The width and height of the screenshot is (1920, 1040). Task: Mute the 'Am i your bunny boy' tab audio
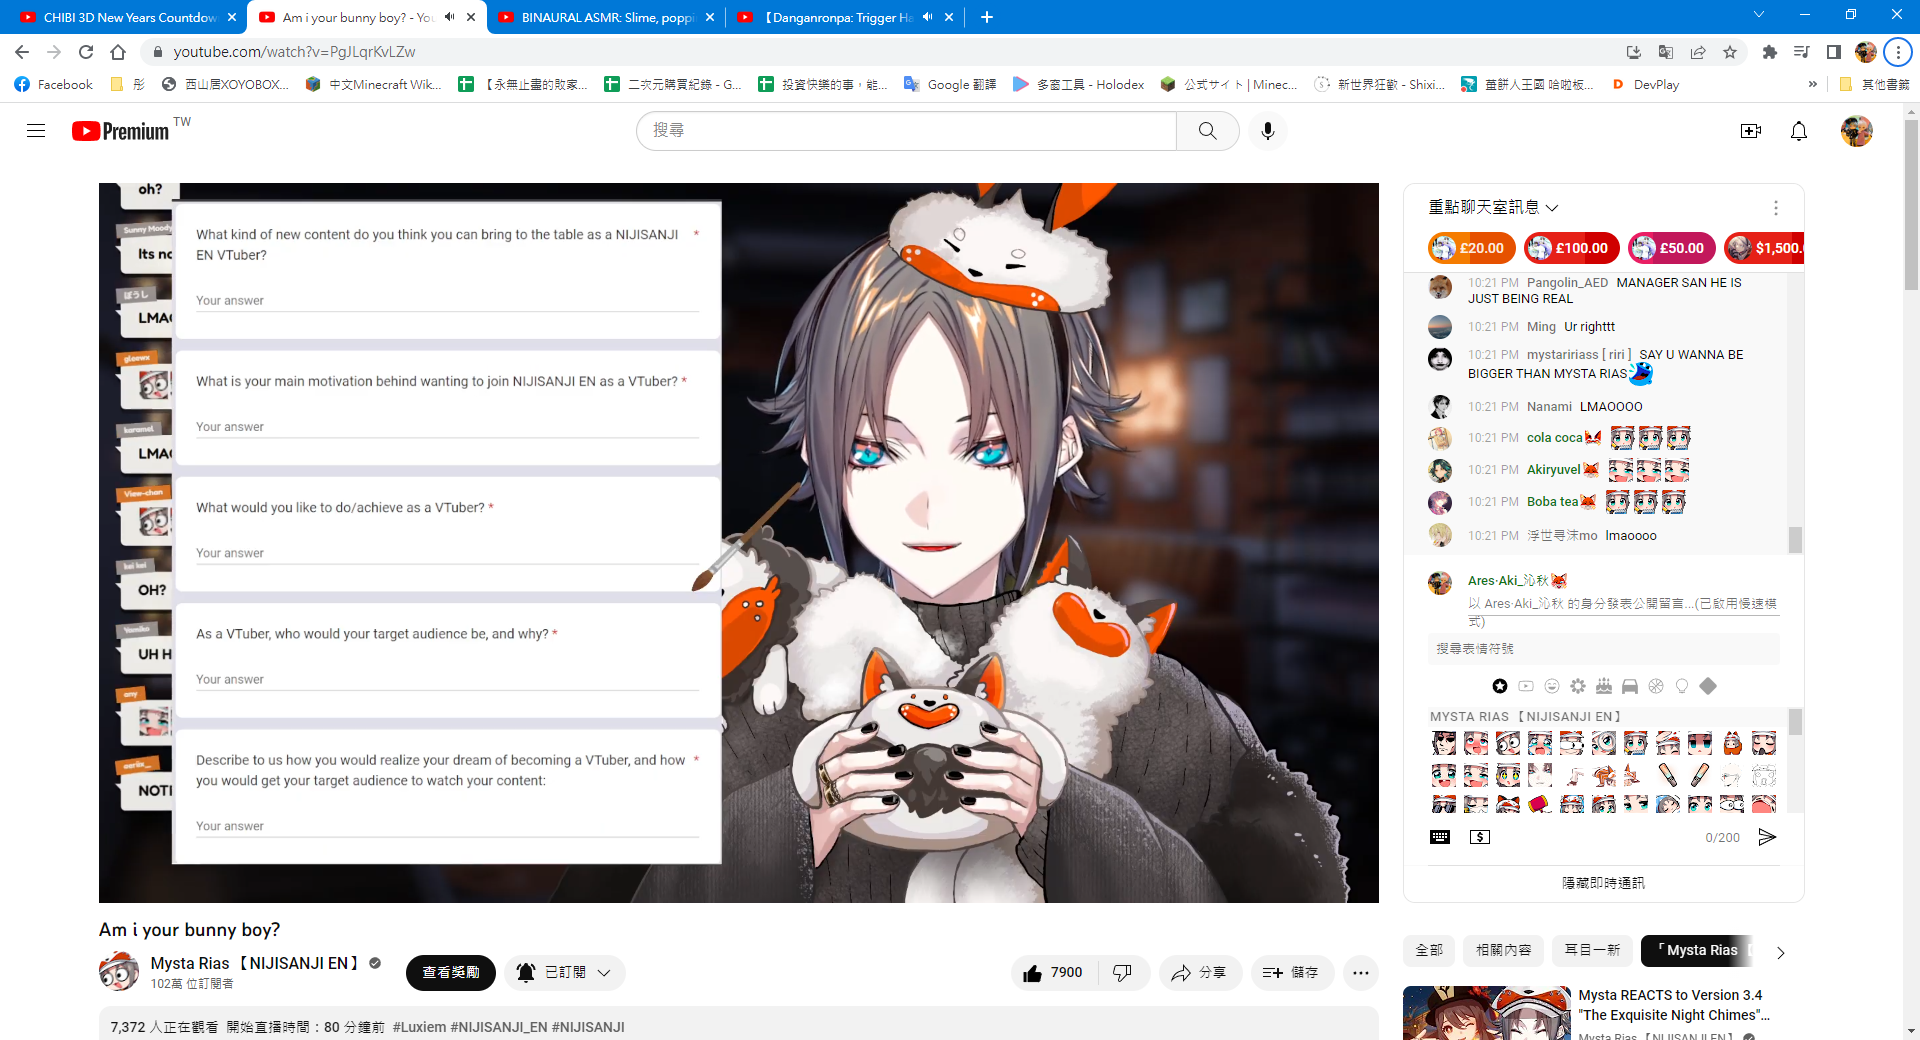tap(450, 17)
